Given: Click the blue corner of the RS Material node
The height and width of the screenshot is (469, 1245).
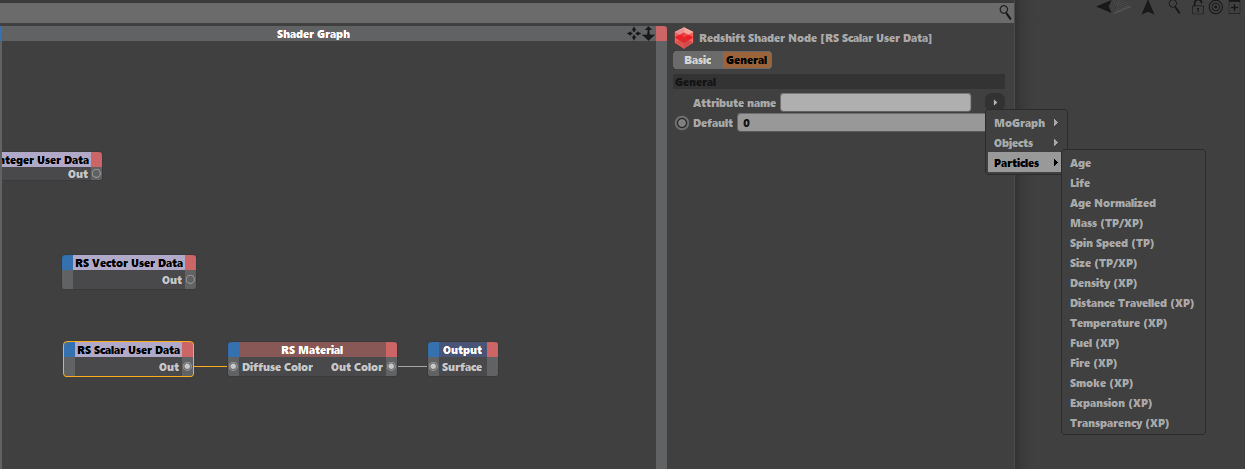Looking at the screenshot, I should point(234,350).
